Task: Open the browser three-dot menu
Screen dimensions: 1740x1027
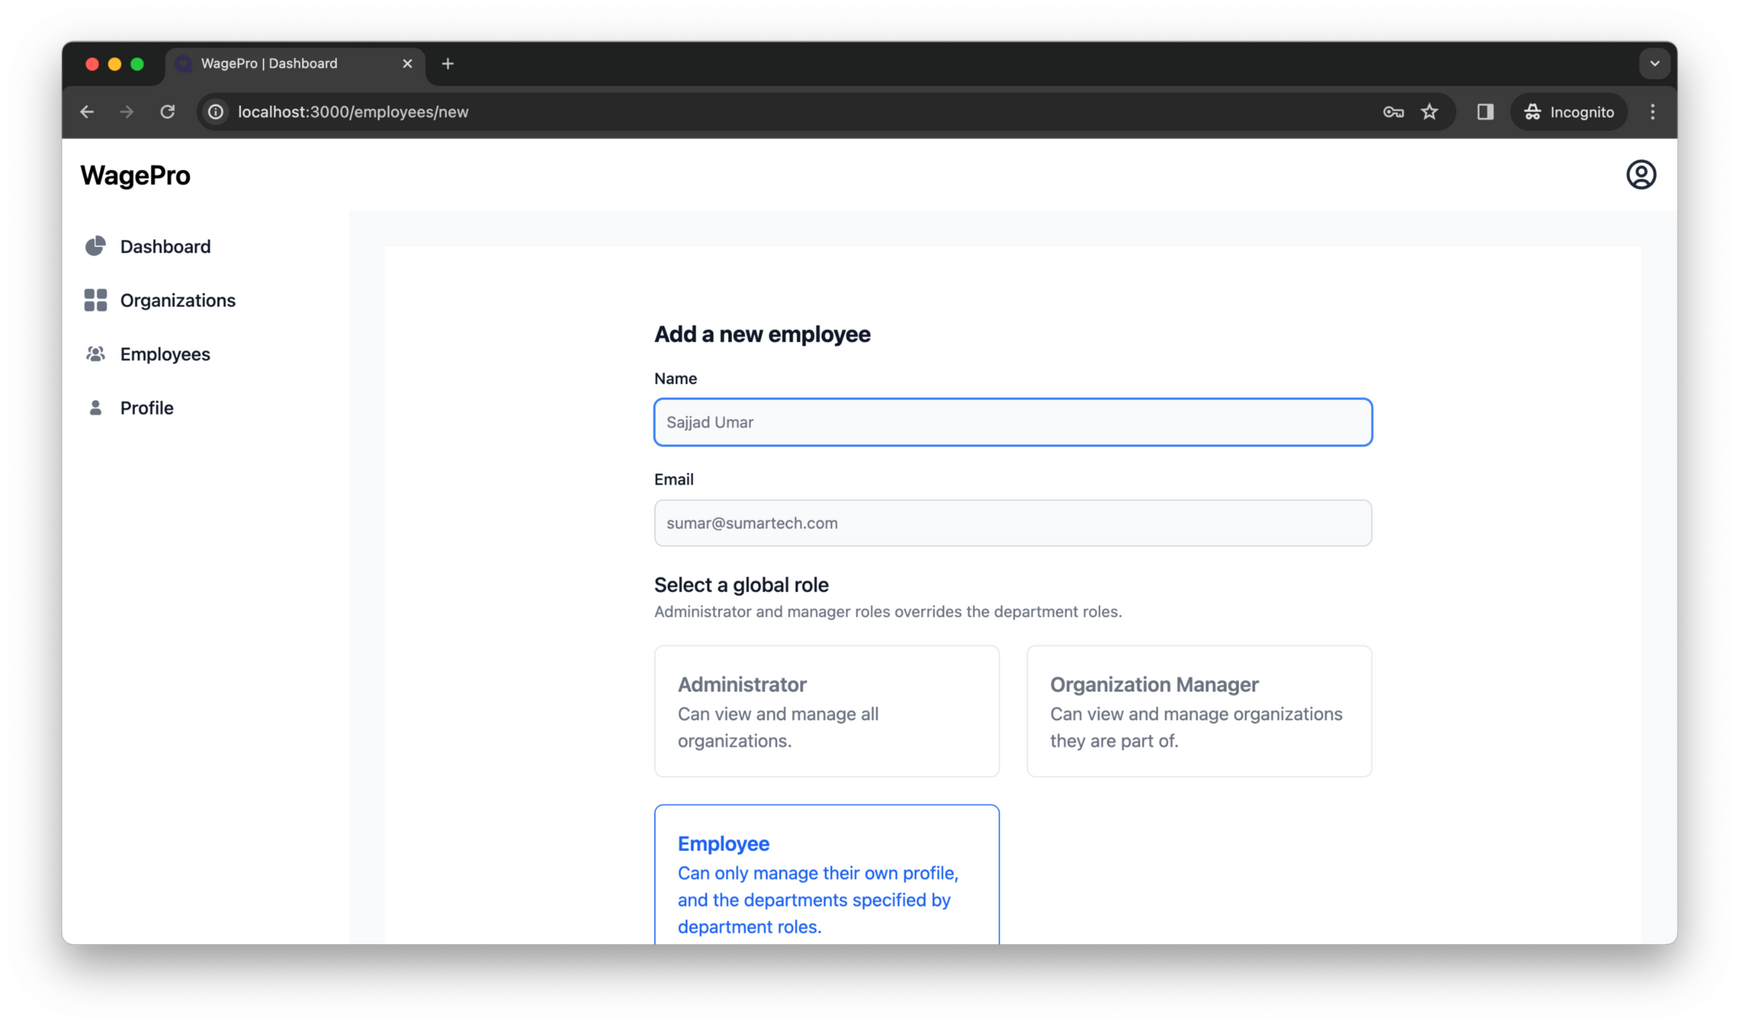Action: click(1653, 111)
